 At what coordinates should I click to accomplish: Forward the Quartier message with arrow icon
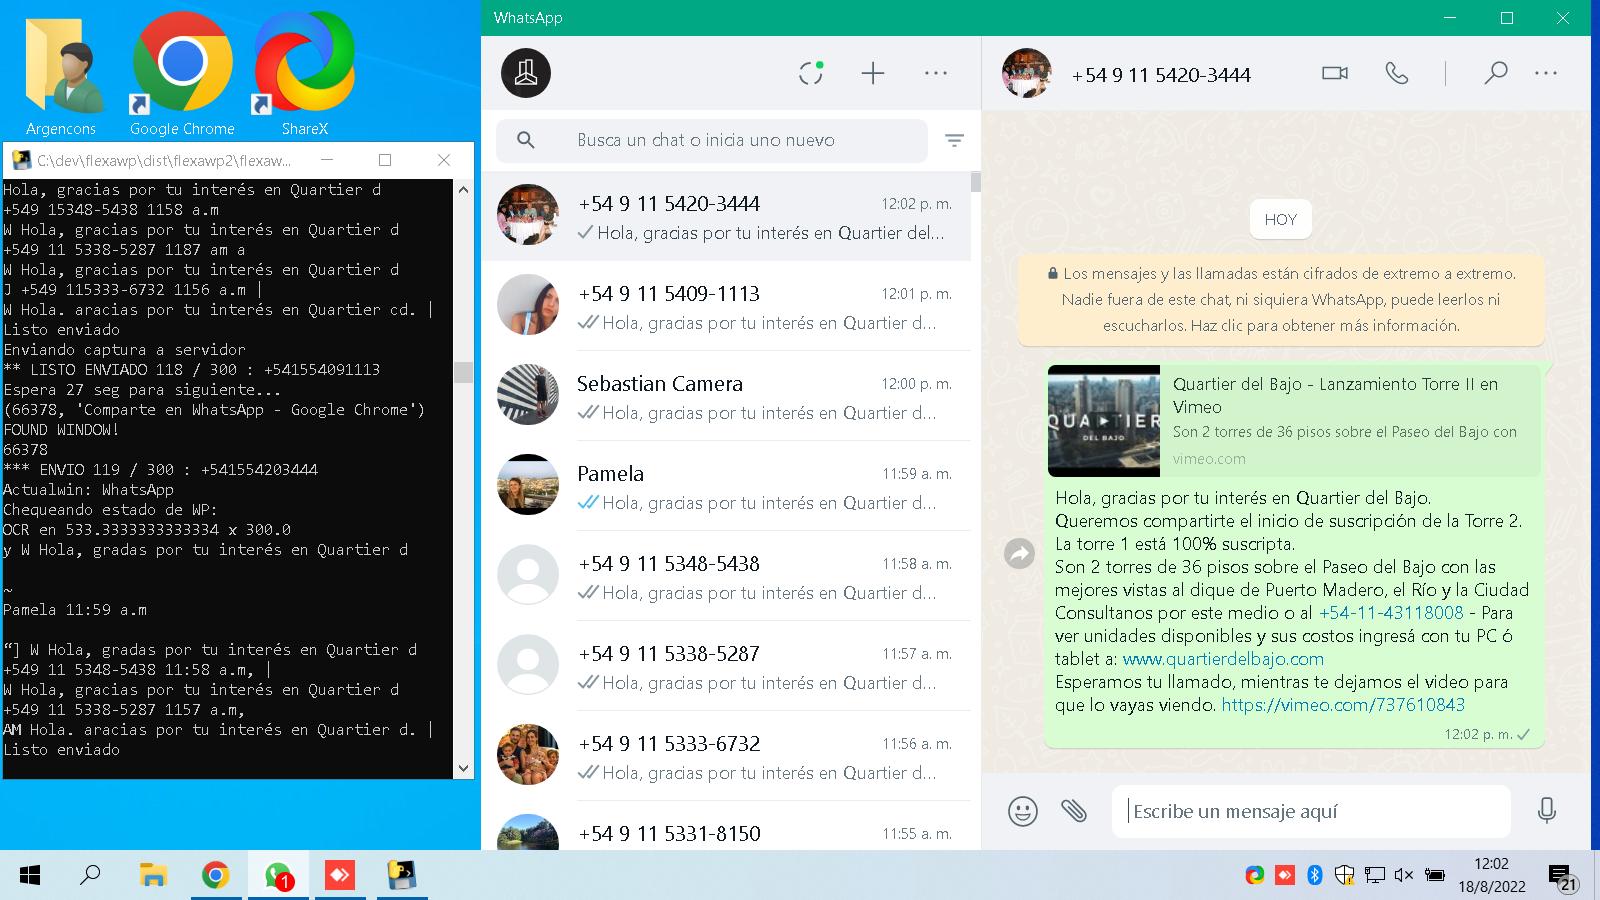pos(1019,553)
